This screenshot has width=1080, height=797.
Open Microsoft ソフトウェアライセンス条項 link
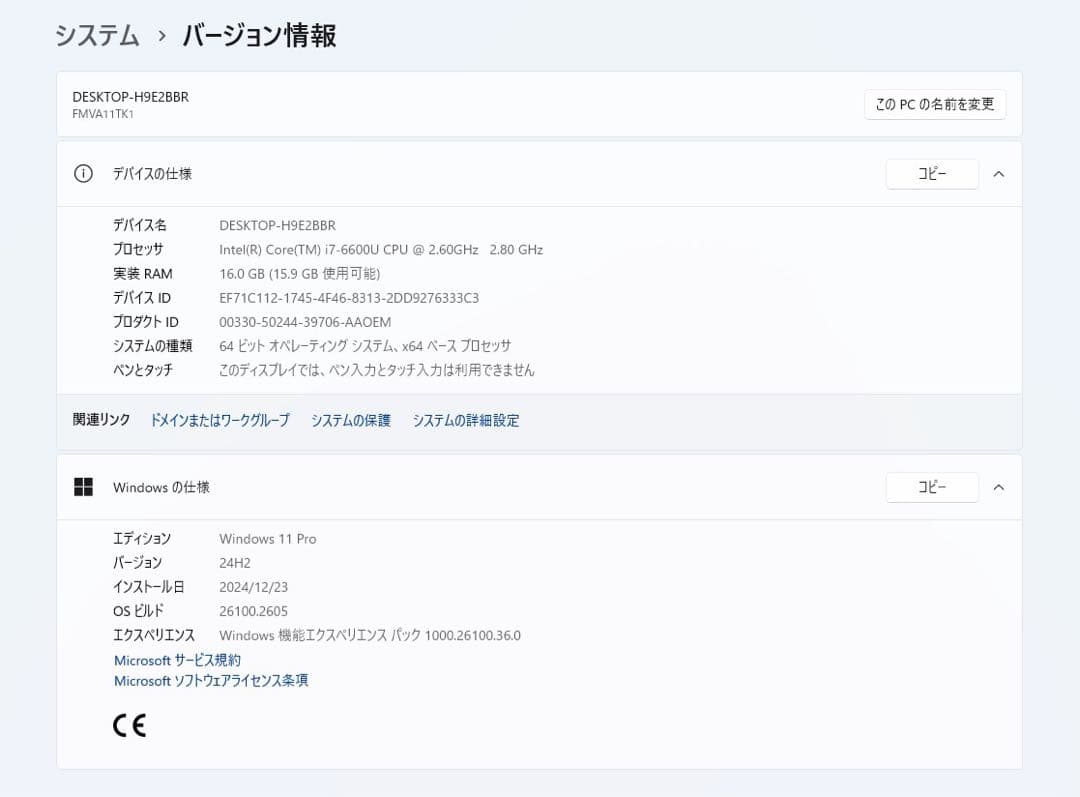pos(210,681)
